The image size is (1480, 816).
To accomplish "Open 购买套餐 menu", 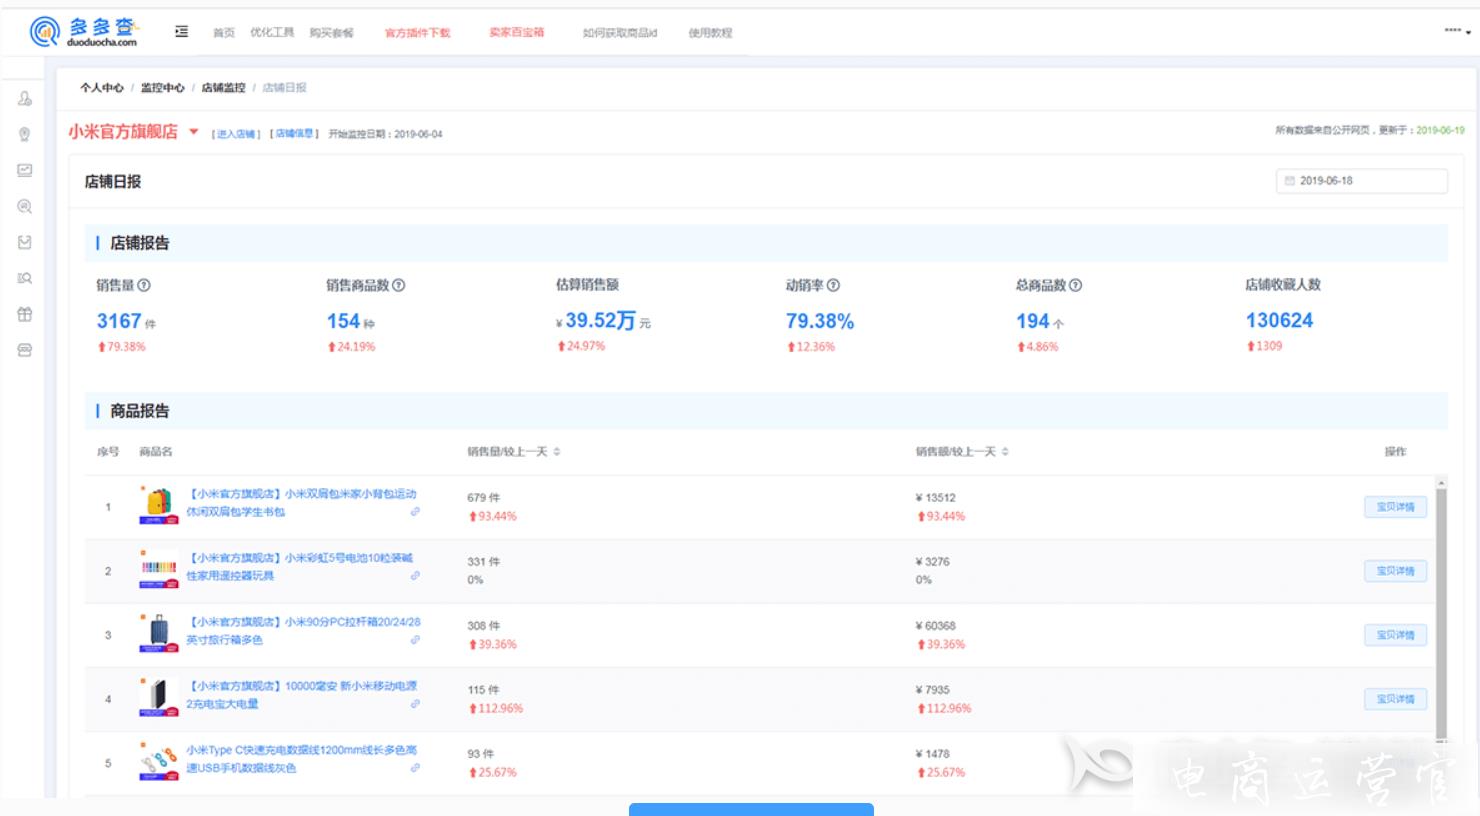I will coord(331,33).
